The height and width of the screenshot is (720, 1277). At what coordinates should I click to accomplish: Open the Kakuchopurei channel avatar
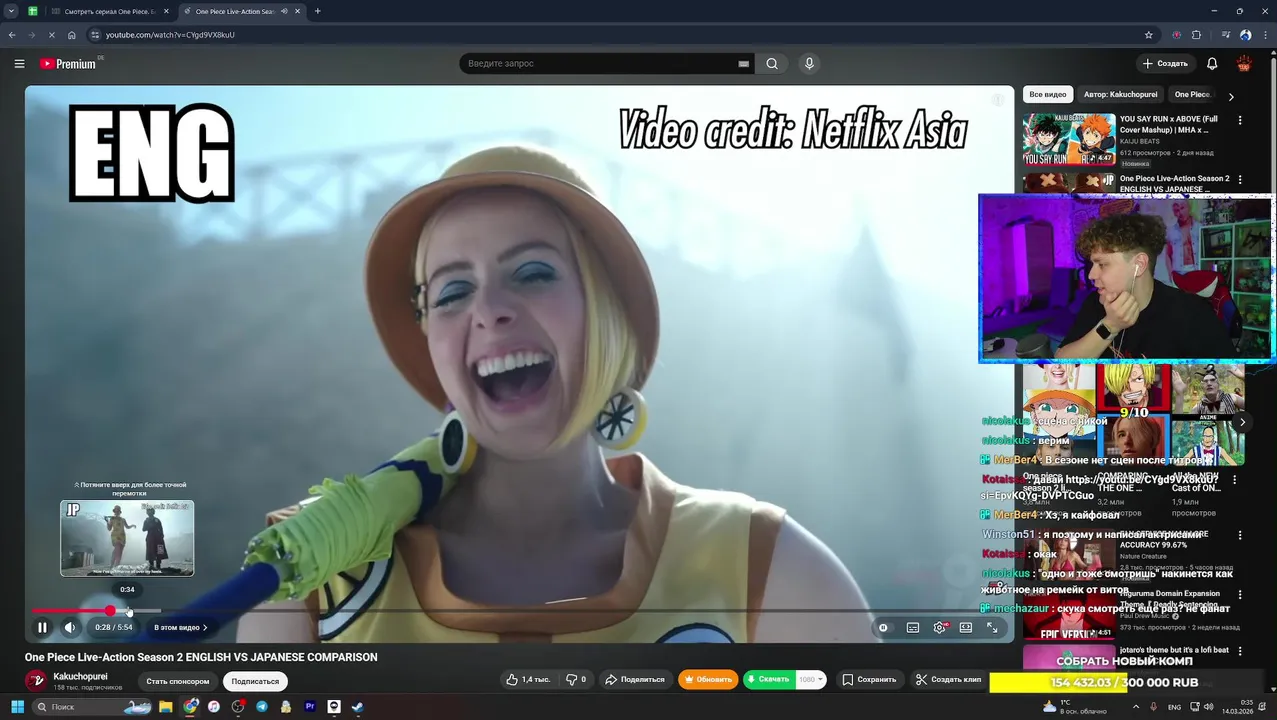[36, 680]
